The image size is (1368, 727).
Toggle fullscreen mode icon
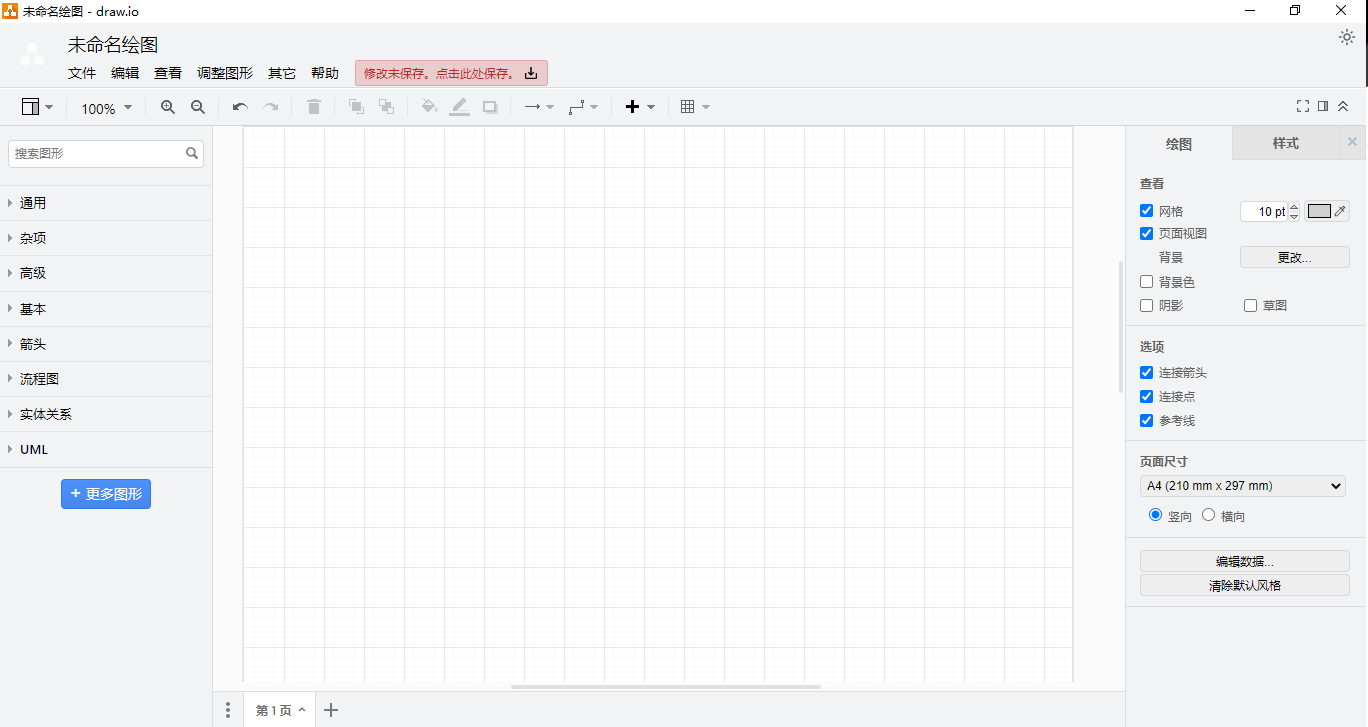click(x=1303, y=106)
